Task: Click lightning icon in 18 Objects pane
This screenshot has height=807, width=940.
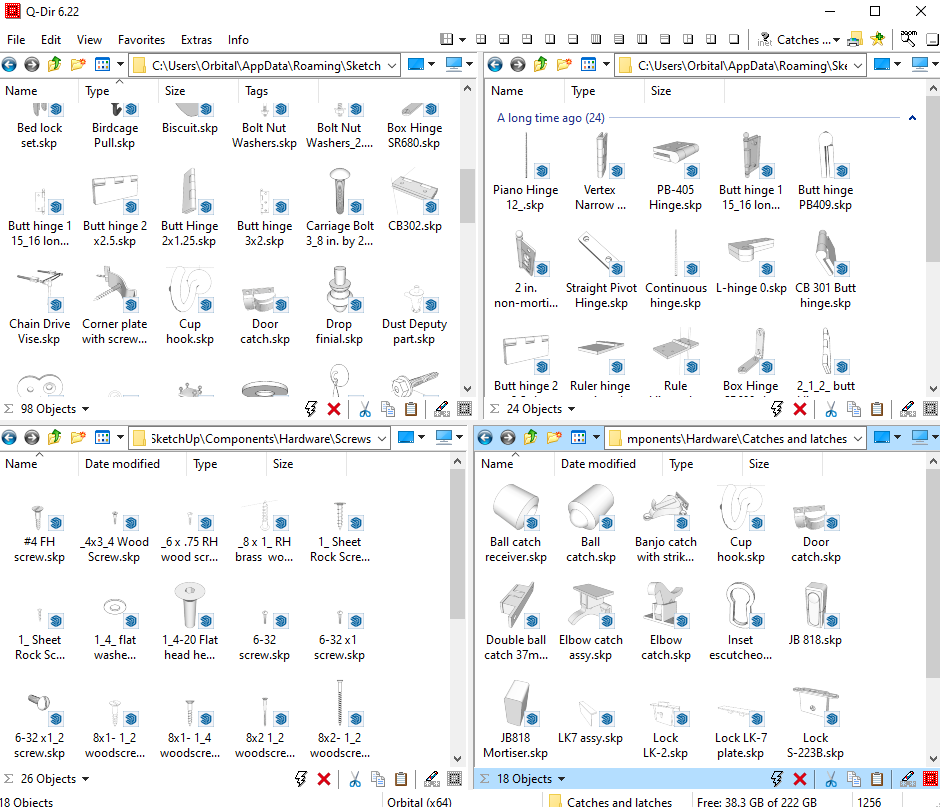Action: point(776,779)
